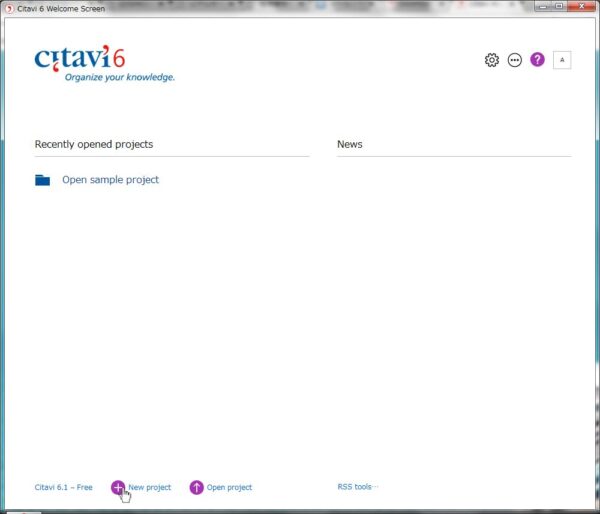Click the purple plus New project icon
Screen dimensions: 600x514
[118, 488]
